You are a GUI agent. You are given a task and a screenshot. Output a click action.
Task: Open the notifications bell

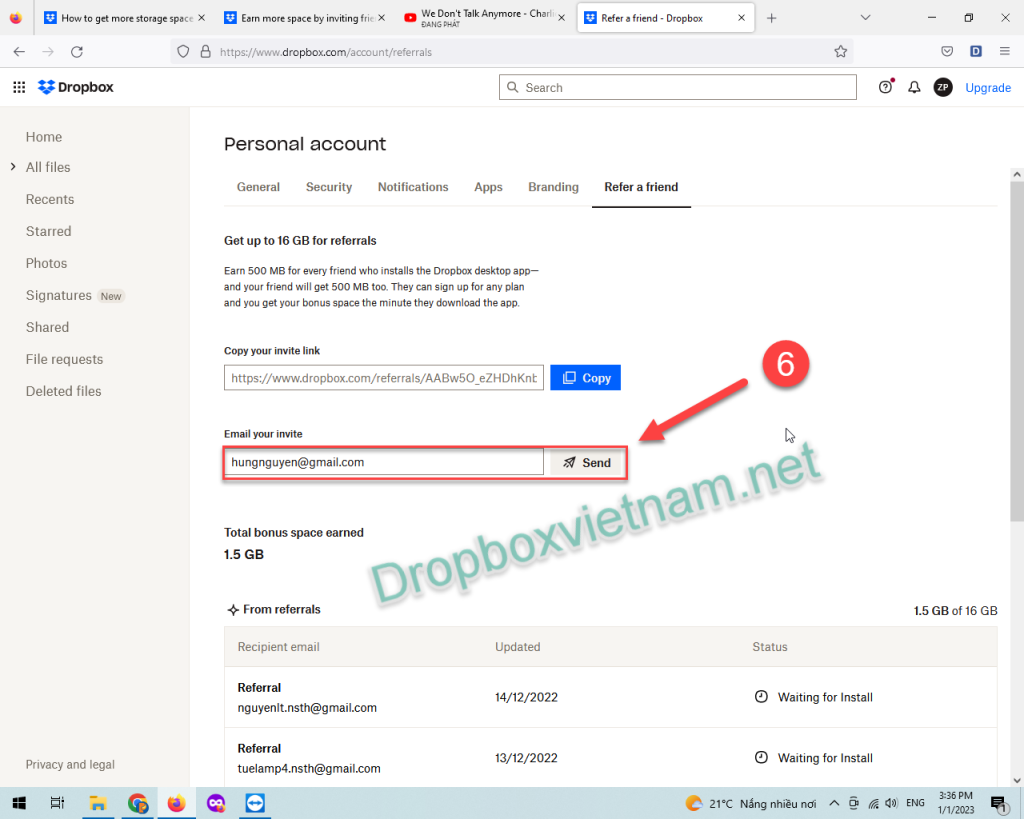click(914, 87)
